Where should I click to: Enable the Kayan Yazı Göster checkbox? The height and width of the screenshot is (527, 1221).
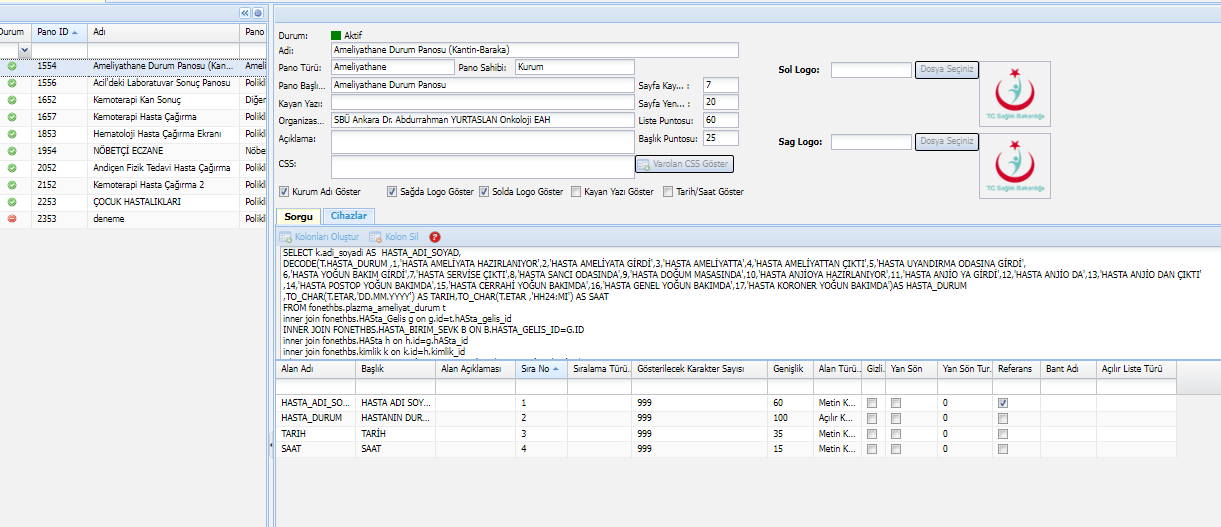(576, 191)
